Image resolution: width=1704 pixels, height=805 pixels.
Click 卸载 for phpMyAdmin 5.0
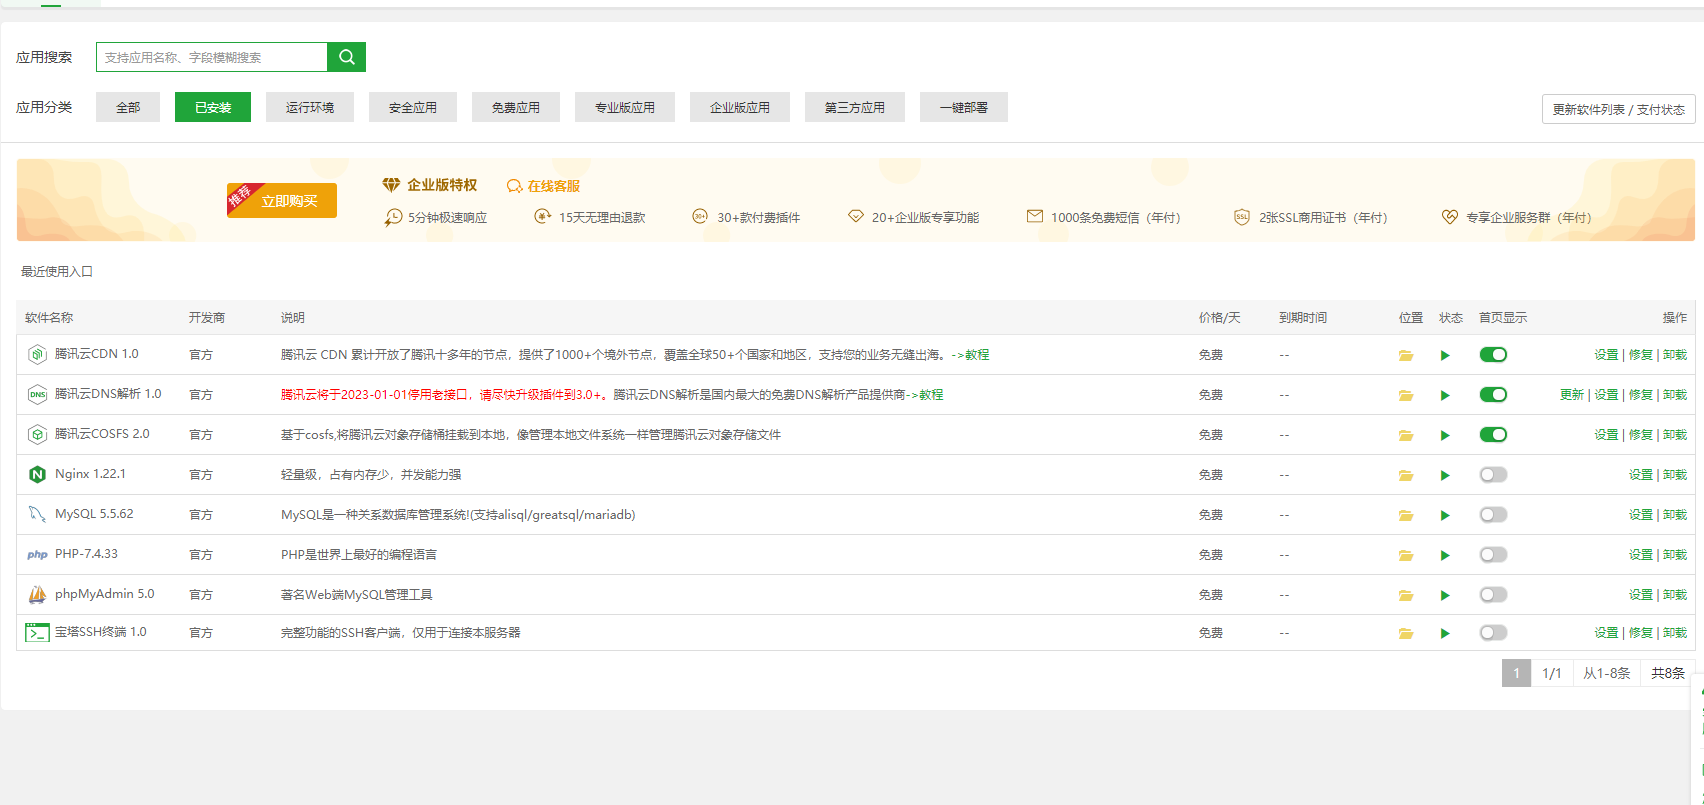pos(1675,595)
